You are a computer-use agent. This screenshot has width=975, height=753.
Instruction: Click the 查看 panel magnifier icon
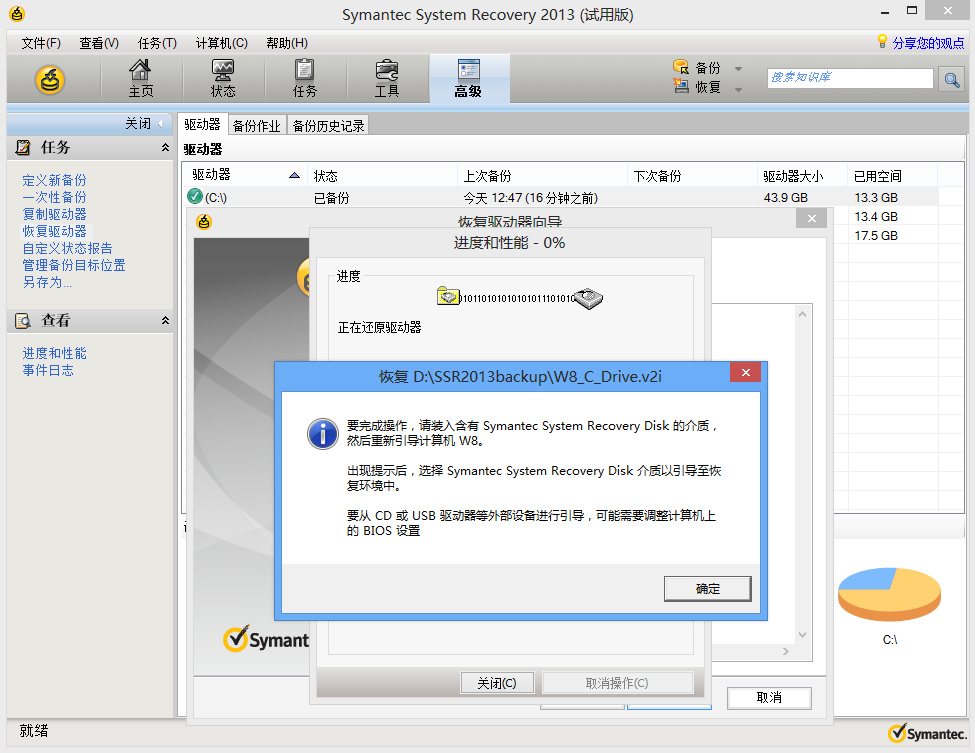coord(23,321)
